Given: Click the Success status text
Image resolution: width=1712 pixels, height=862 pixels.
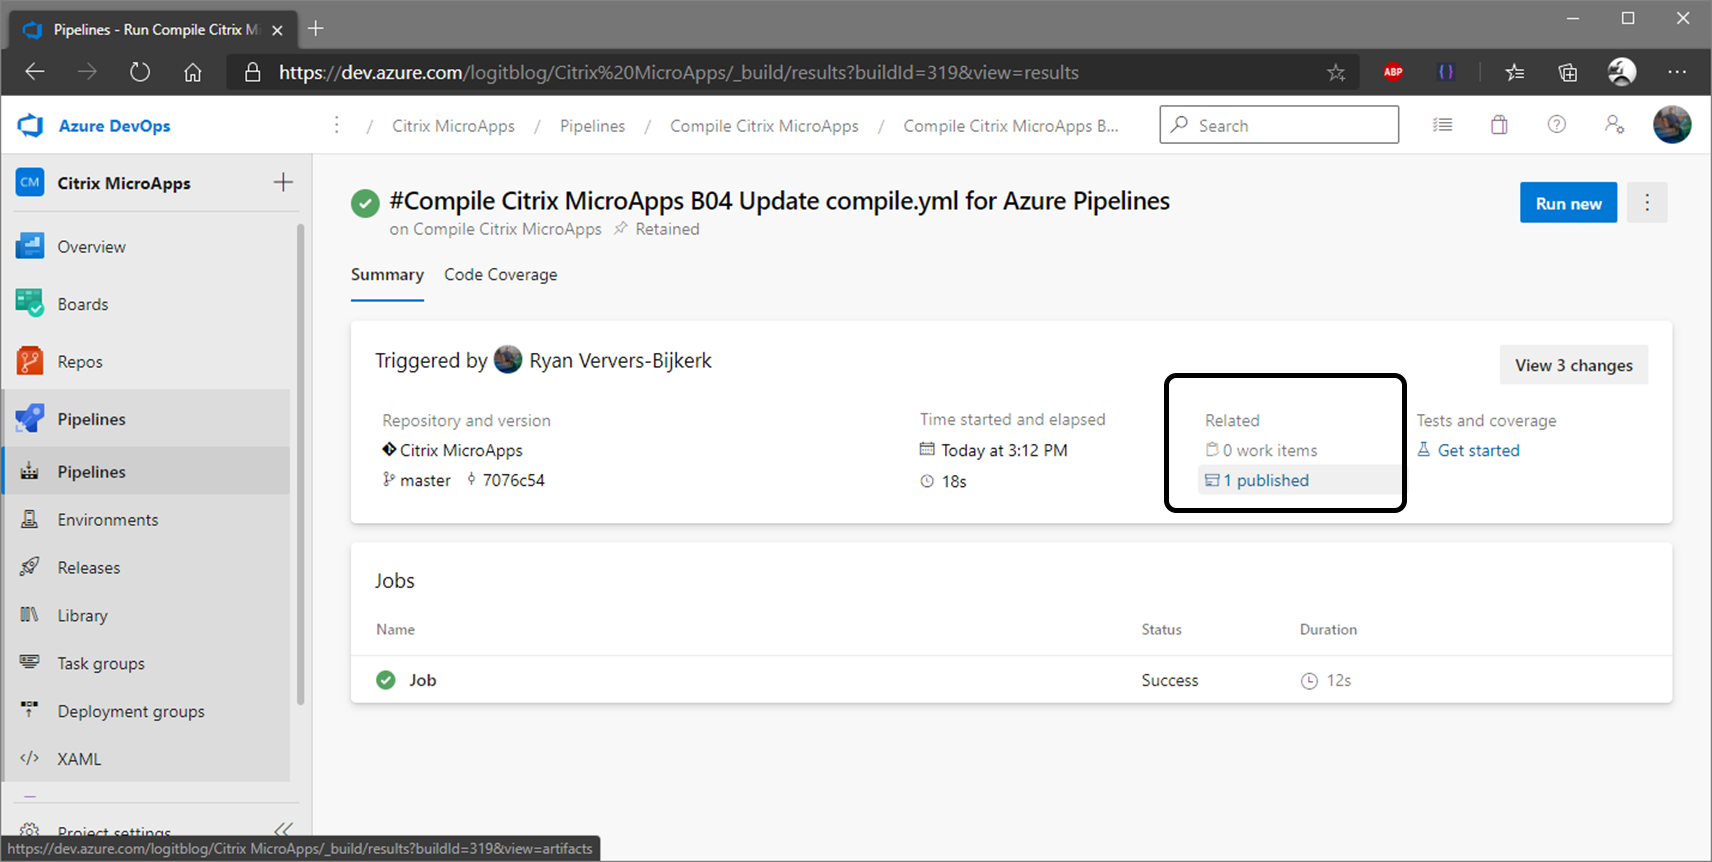Looking at the screenshot, I should pos(1169,680).
